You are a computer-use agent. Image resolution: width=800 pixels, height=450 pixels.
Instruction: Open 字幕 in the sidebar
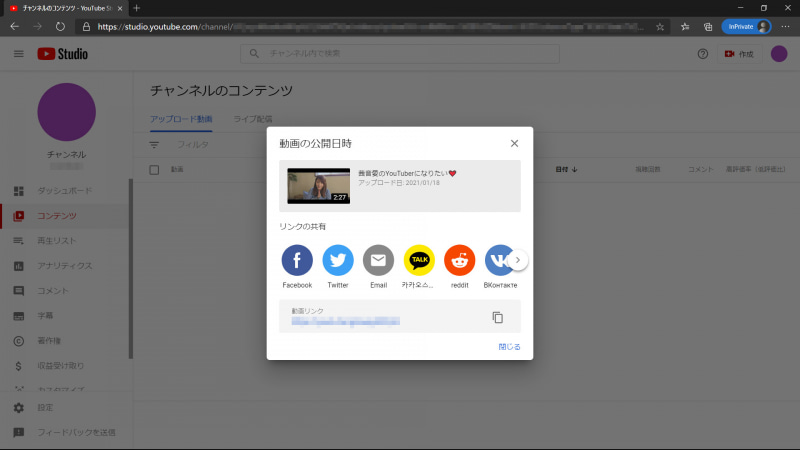[x=64, y=316]
